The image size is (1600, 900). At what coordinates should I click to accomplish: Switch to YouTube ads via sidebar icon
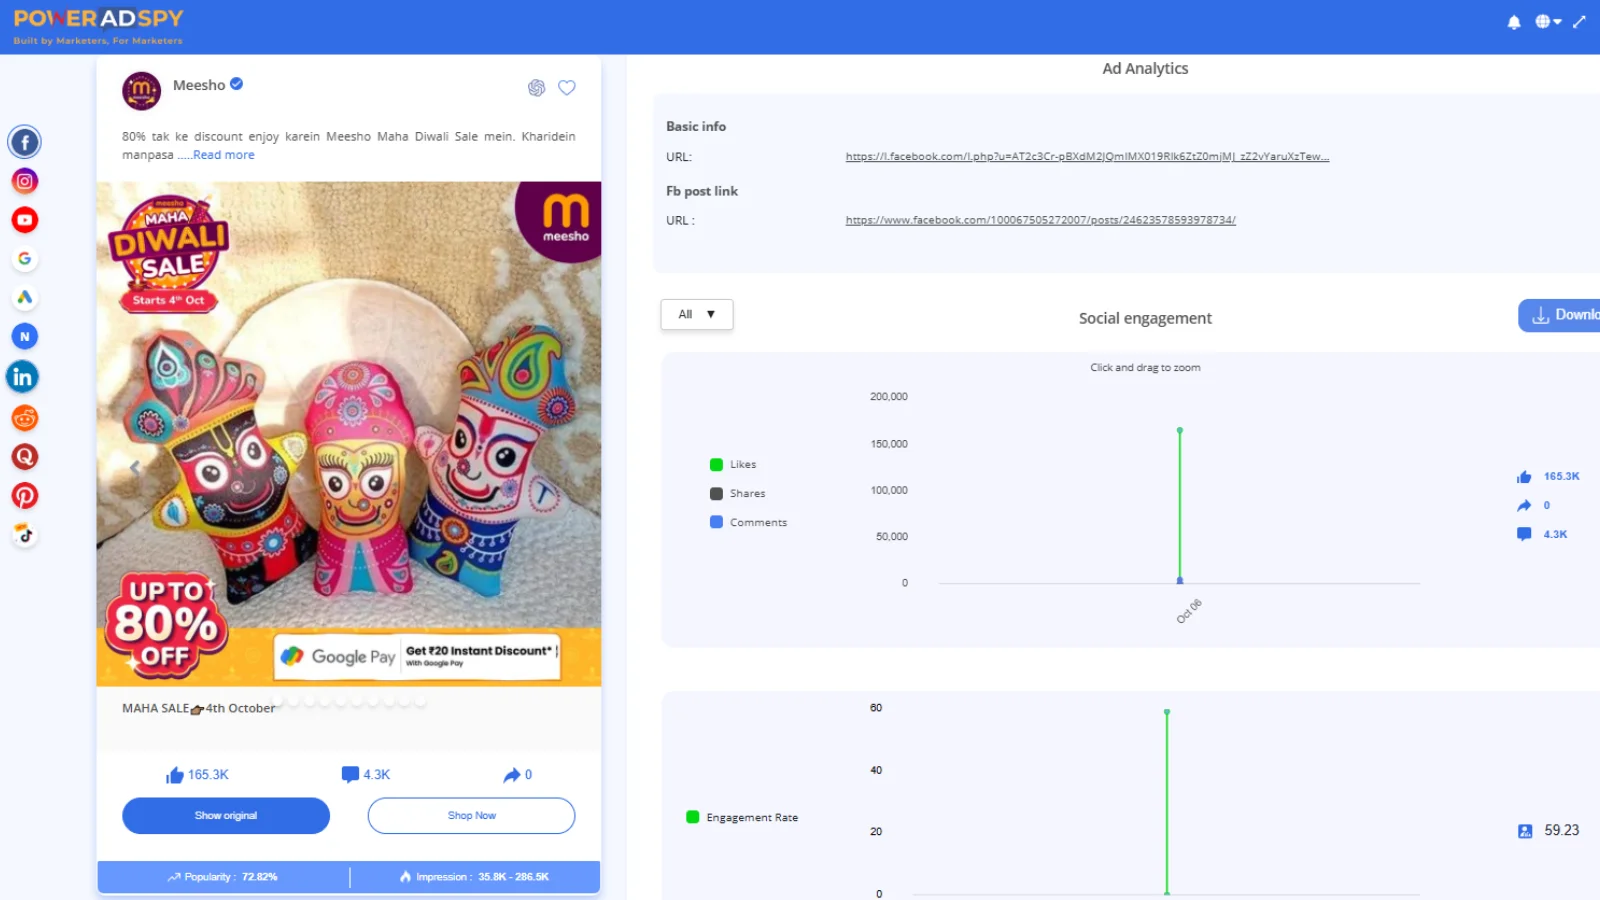(x=25, y=220)
